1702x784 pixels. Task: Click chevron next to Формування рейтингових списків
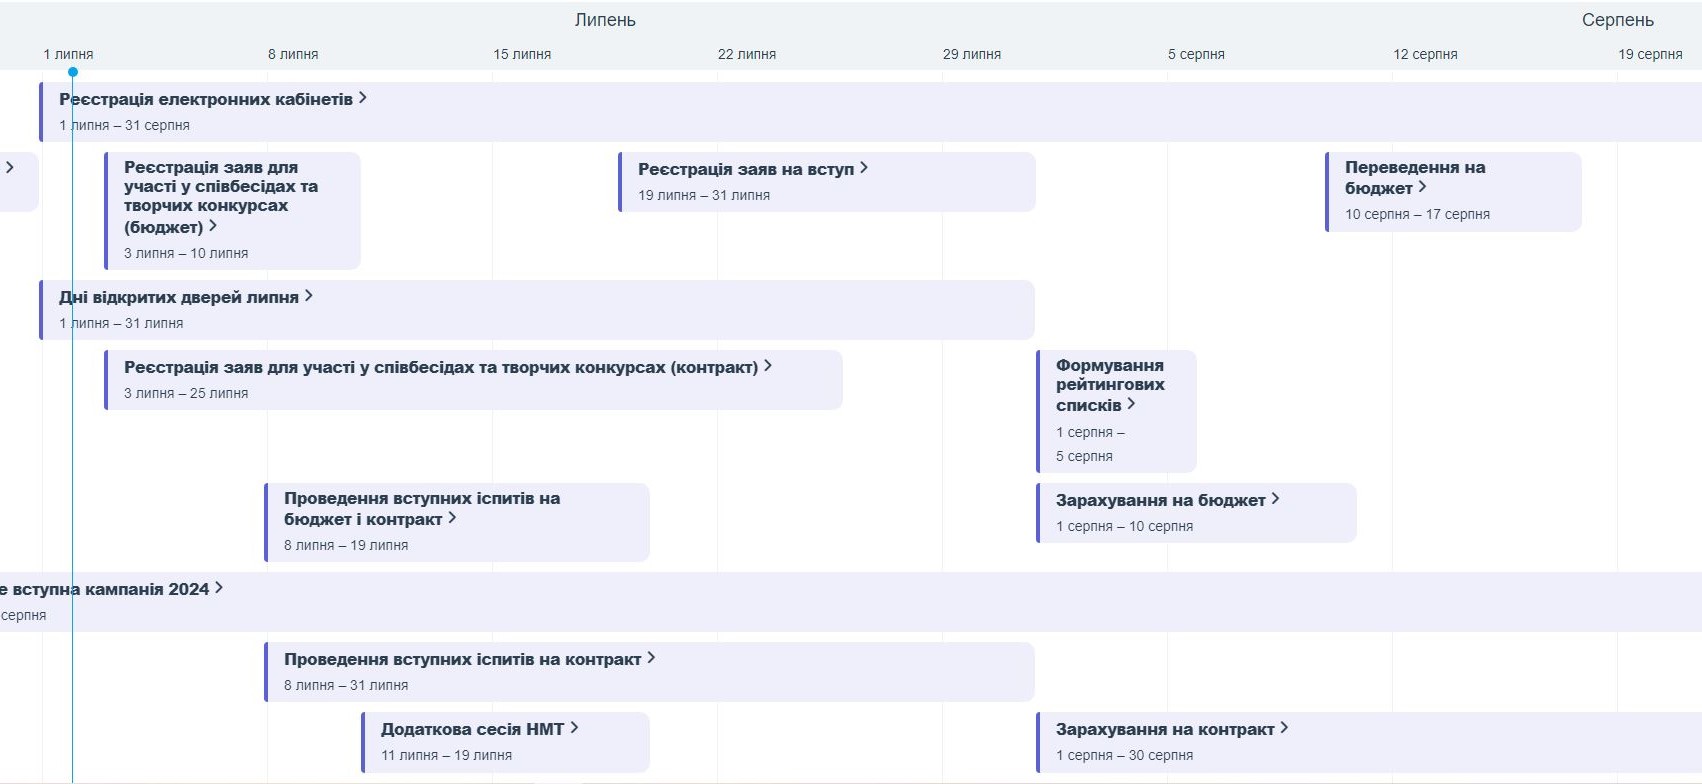point(1131,404)
